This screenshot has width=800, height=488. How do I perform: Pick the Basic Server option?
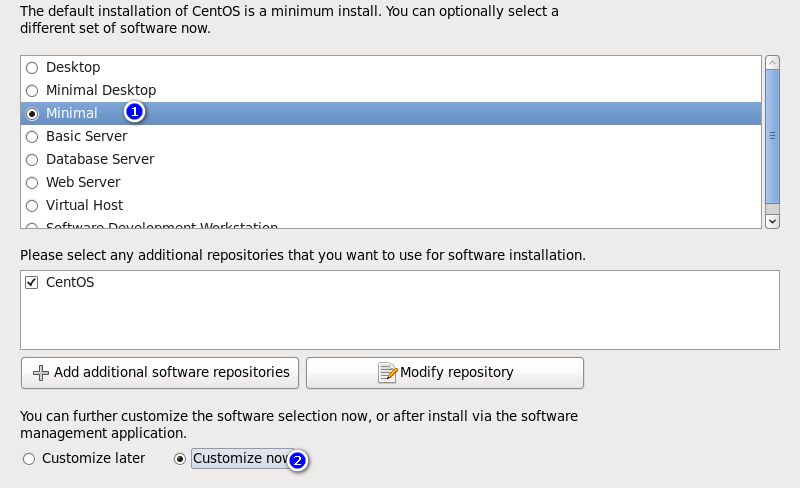32,137
